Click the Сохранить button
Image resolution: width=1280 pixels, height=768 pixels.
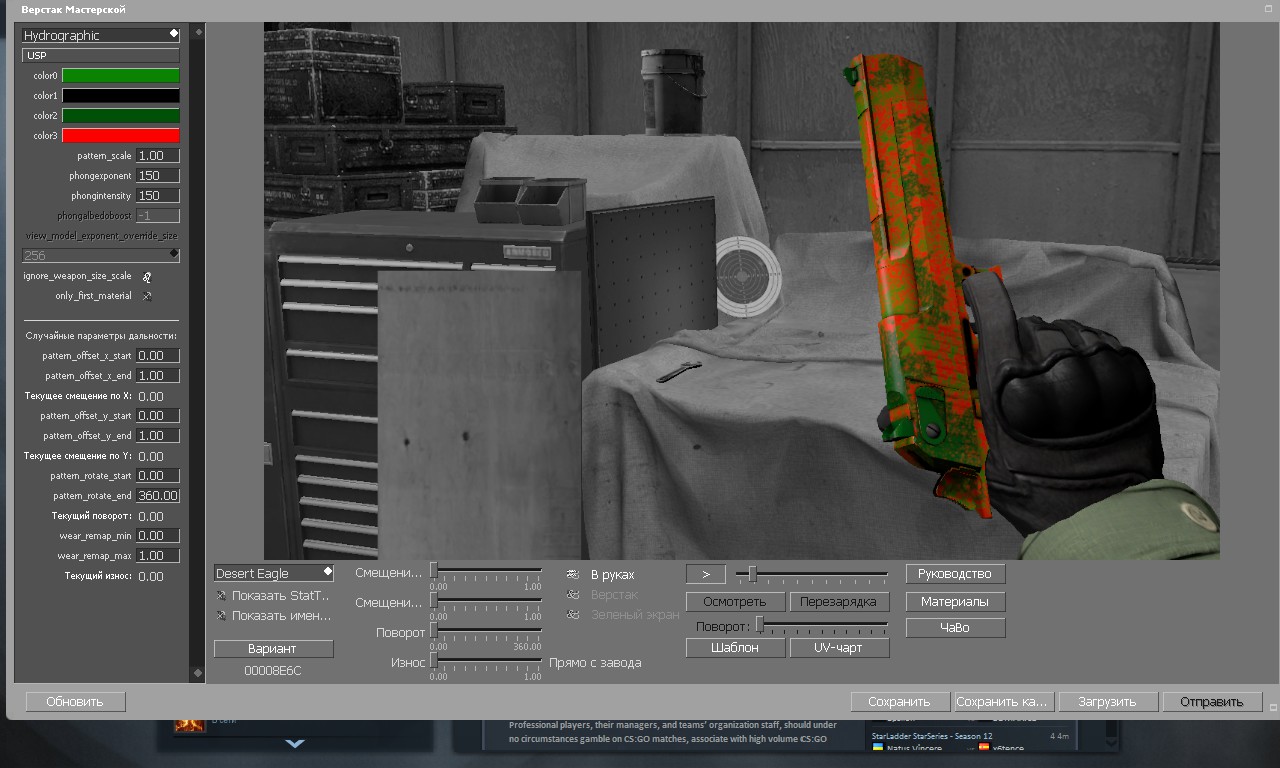[x=900, y=702]
